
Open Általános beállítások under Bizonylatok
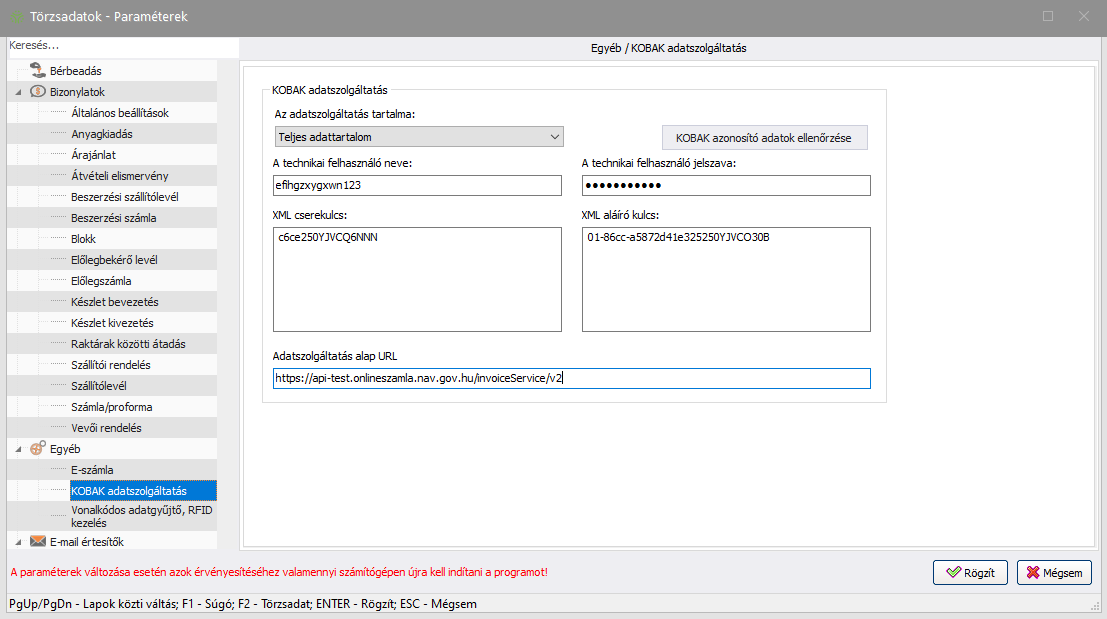point(120,113)
